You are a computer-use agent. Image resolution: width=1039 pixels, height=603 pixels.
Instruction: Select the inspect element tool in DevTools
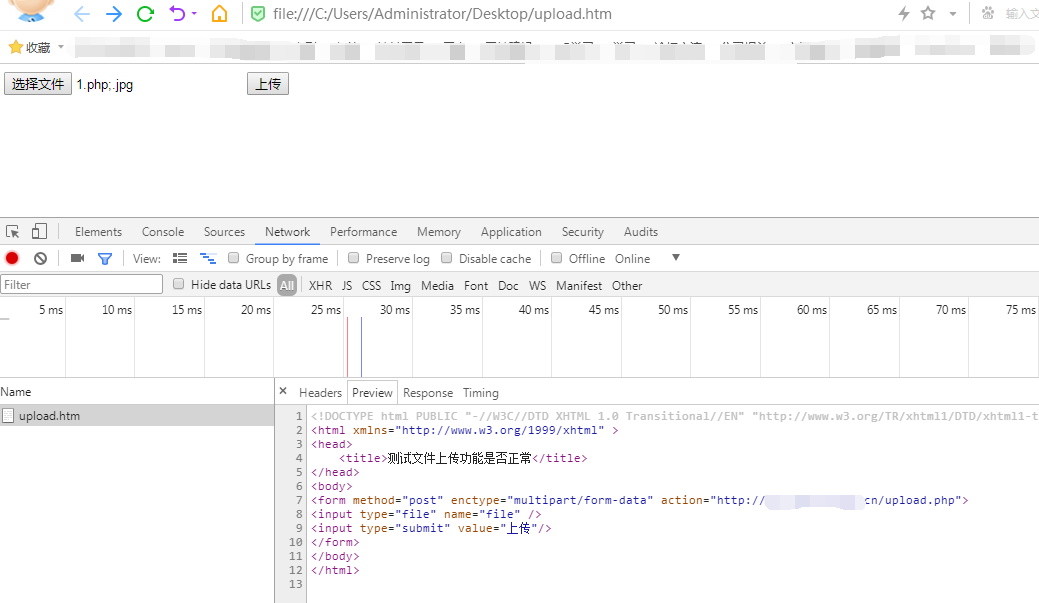click(x=12, y=231)
